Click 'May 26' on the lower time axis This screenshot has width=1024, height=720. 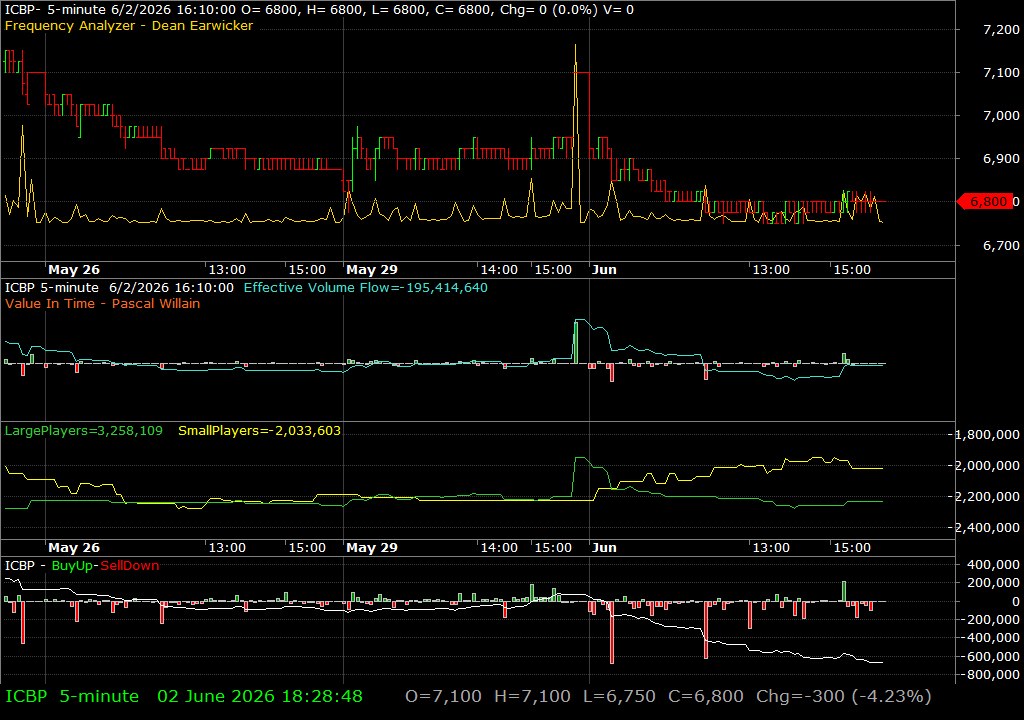[74, 548]
